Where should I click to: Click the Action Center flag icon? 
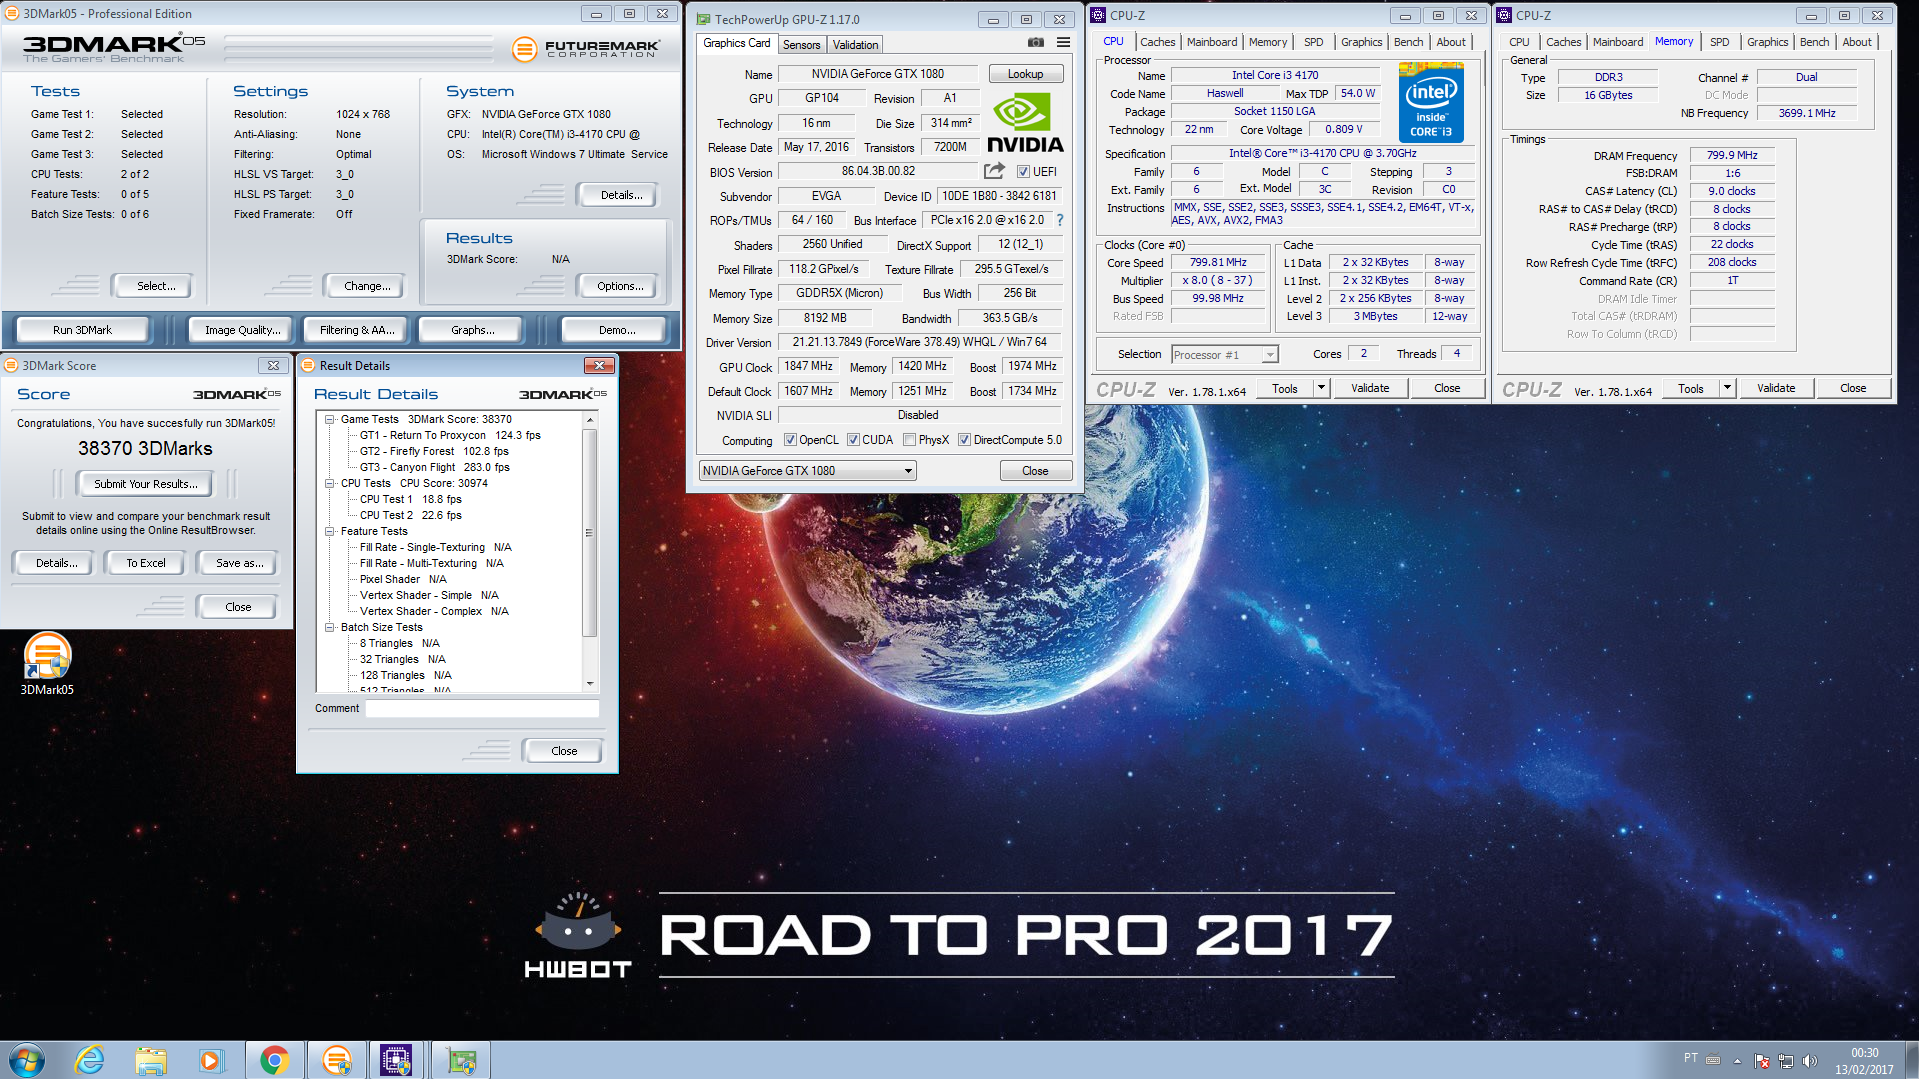coord(1762,1061)
